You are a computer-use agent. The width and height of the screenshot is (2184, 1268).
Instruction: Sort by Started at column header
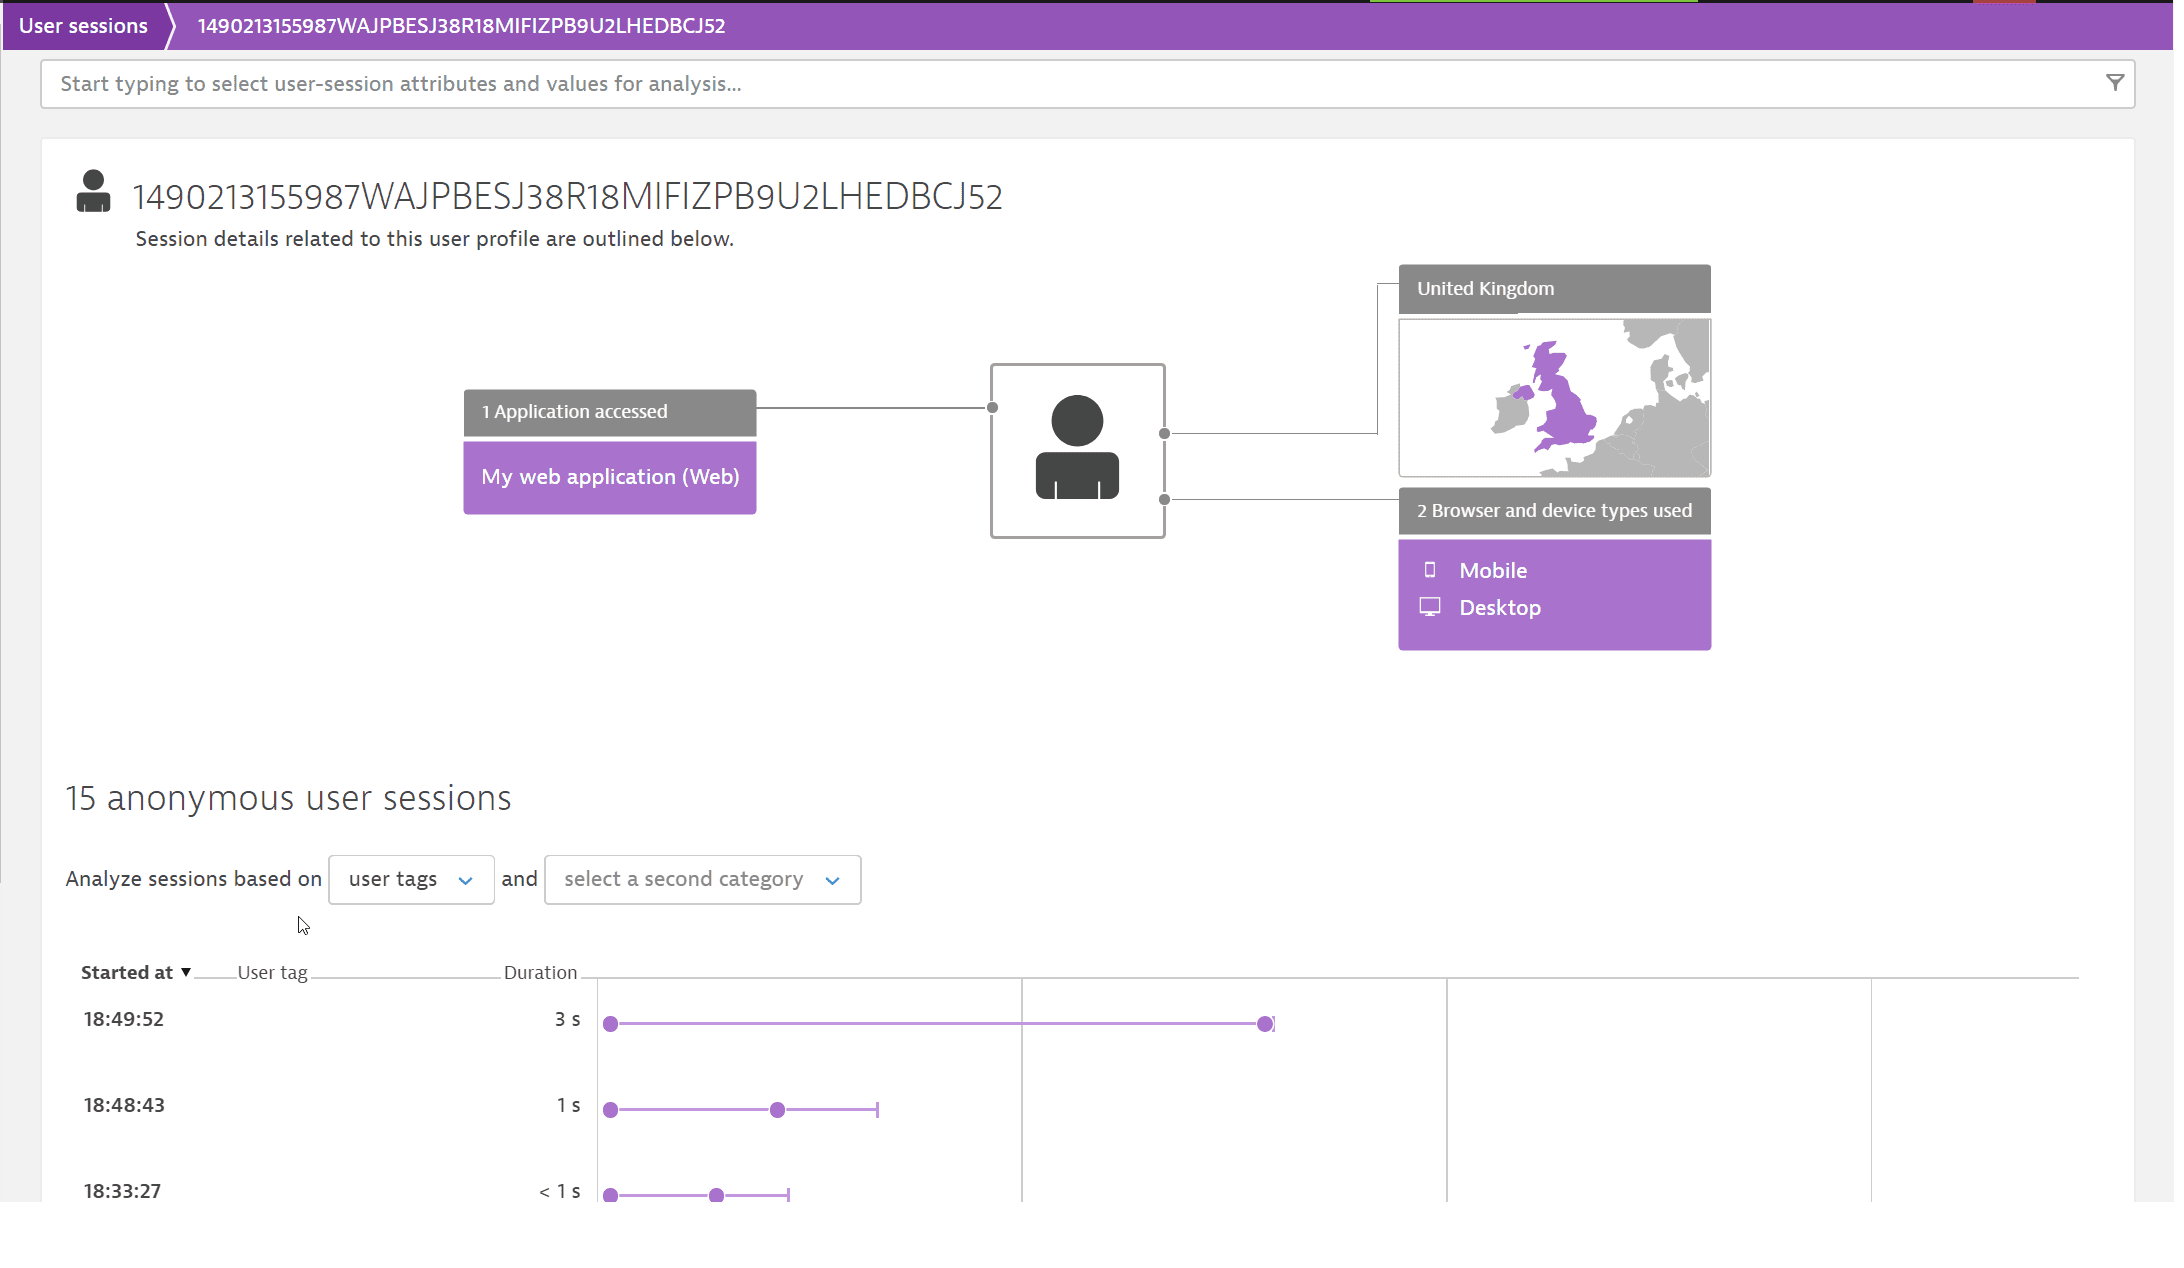[136, 972]
